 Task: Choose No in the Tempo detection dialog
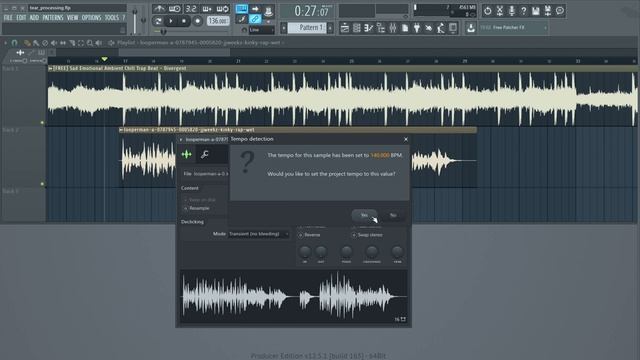coord(393,215)
